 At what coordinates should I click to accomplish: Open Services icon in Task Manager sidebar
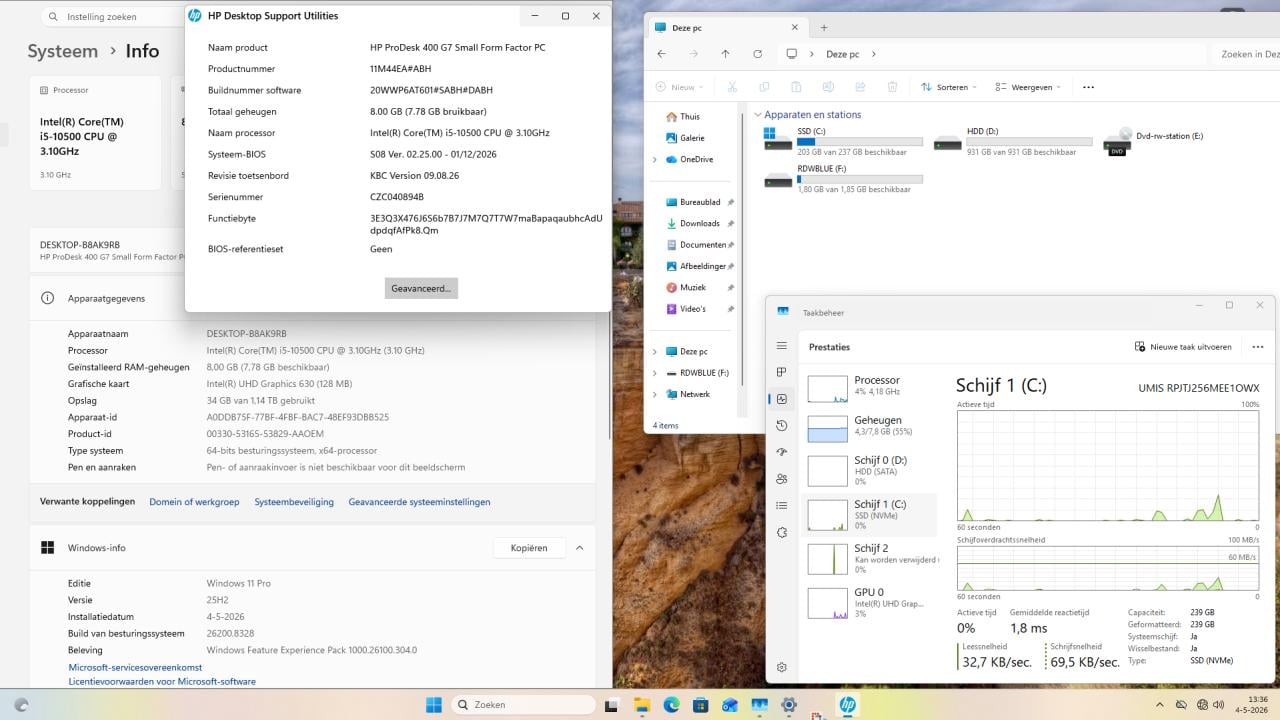tap(782, 533)
